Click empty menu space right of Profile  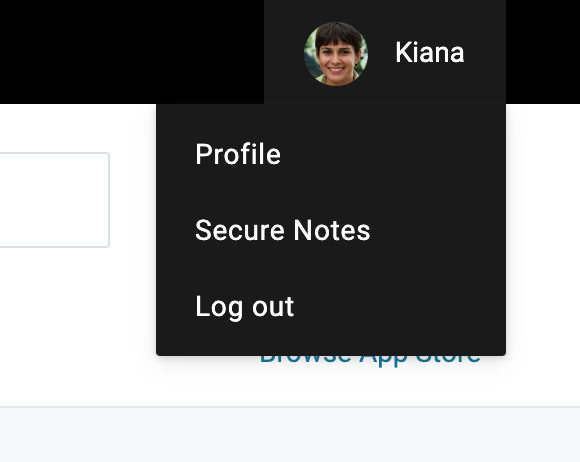point(393,154)
